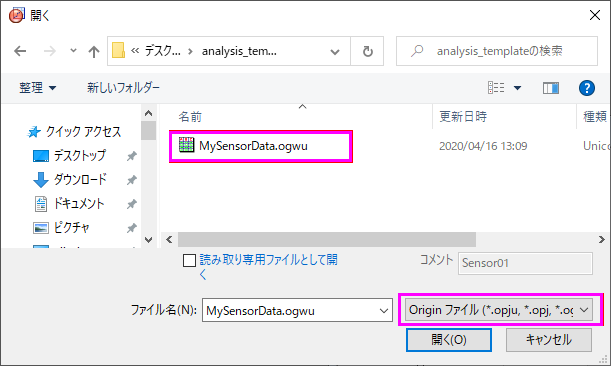611x366 pixels.
Task: Close the 開く dialog
Action: (x=595, y=15)
